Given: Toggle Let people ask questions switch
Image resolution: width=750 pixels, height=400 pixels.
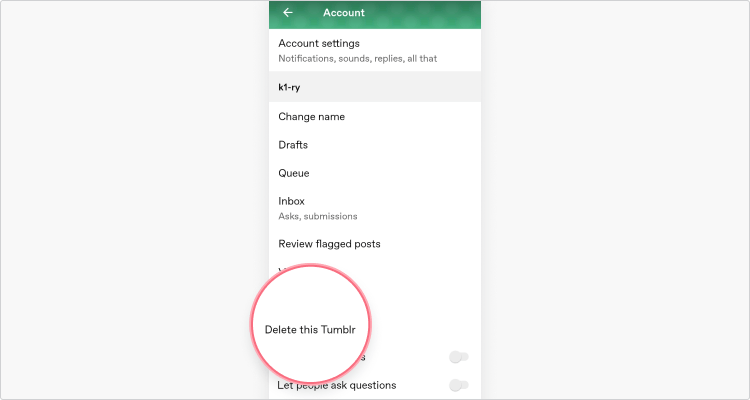Looking at the screenshot, I should click(459, 385).
